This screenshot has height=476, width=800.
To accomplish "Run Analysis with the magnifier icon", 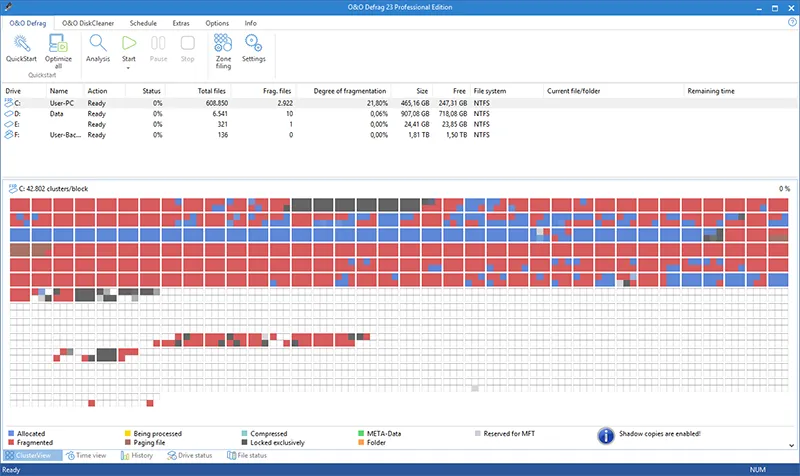I will (98, 43).
